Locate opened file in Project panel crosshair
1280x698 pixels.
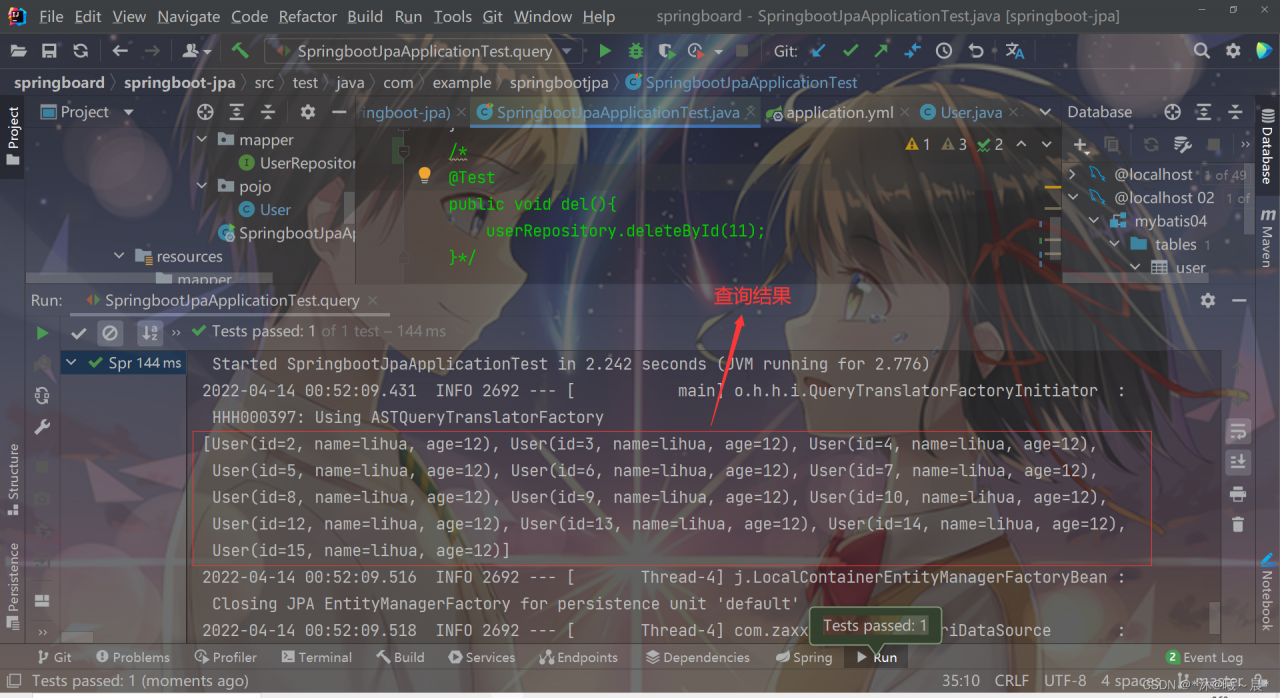point(205,112)
